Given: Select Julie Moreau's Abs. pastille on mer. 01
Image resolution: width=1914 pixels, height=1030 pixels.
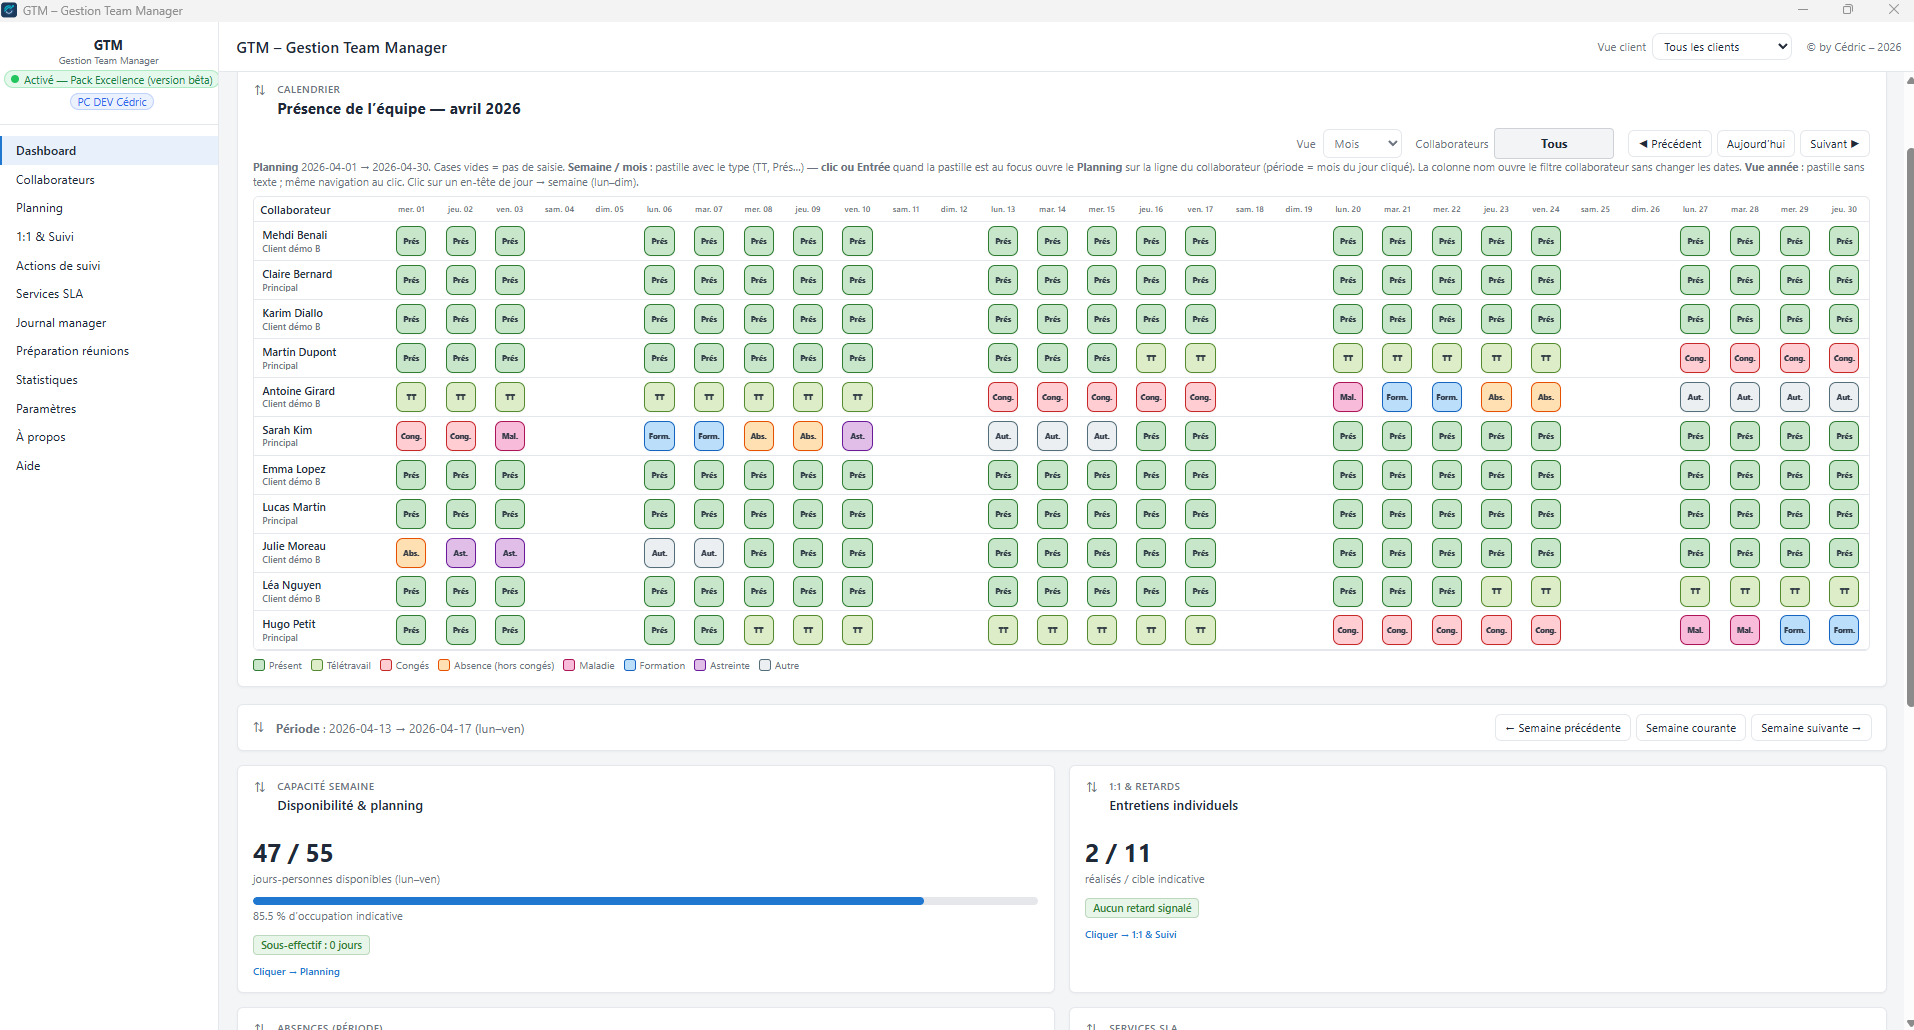Looking at the screenshot, I should [411, 553].
